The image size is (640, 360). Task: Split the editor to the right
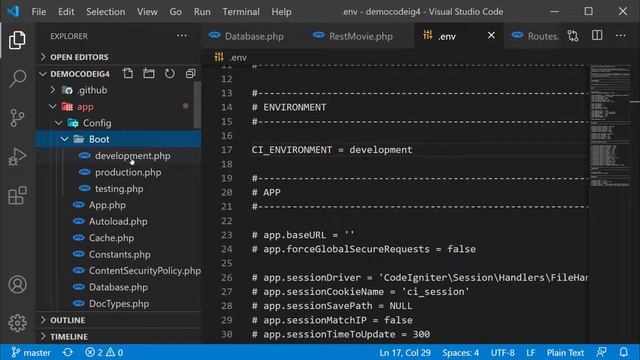point(597,36)
